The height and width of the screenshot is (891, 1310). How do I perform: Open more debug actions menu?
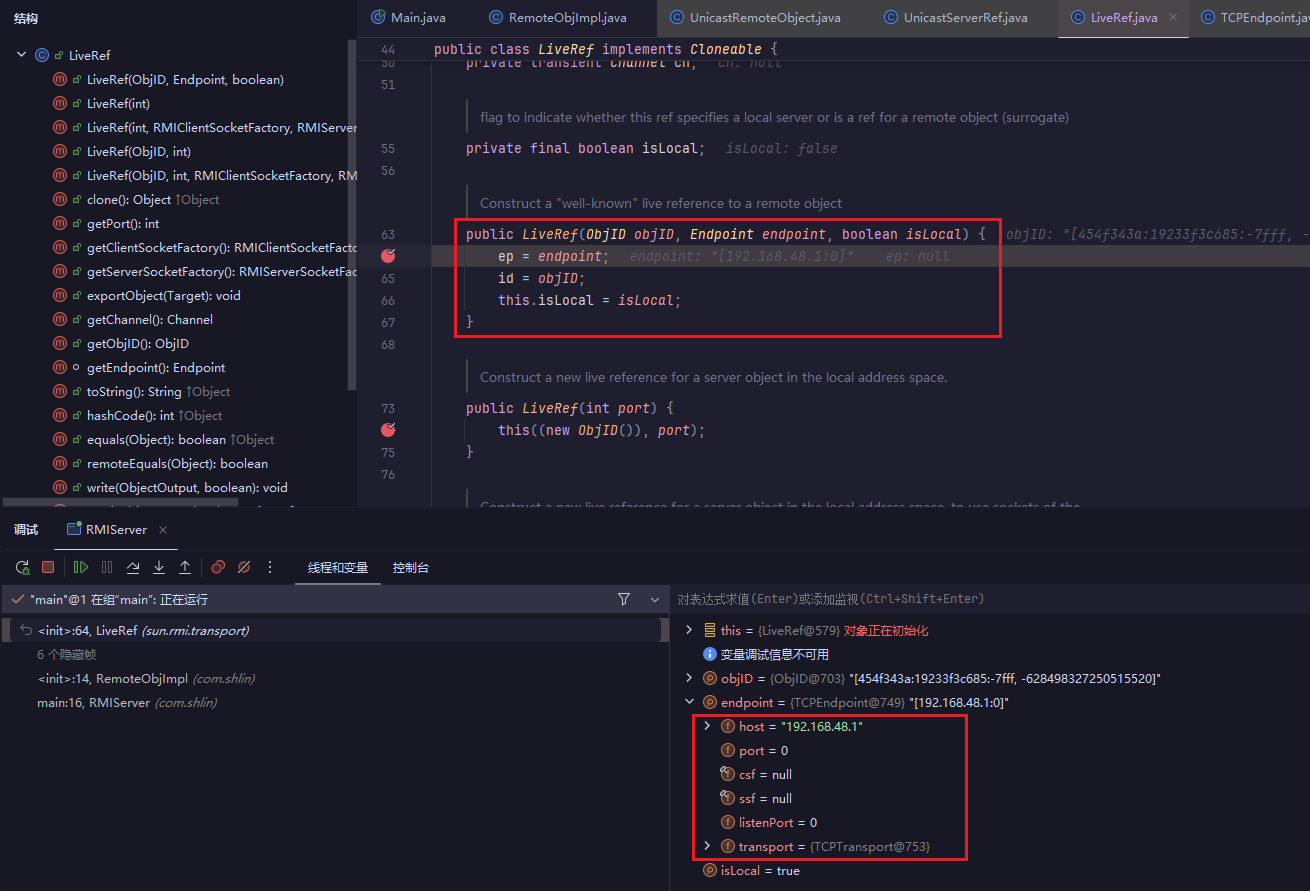(x=270, y=567)
